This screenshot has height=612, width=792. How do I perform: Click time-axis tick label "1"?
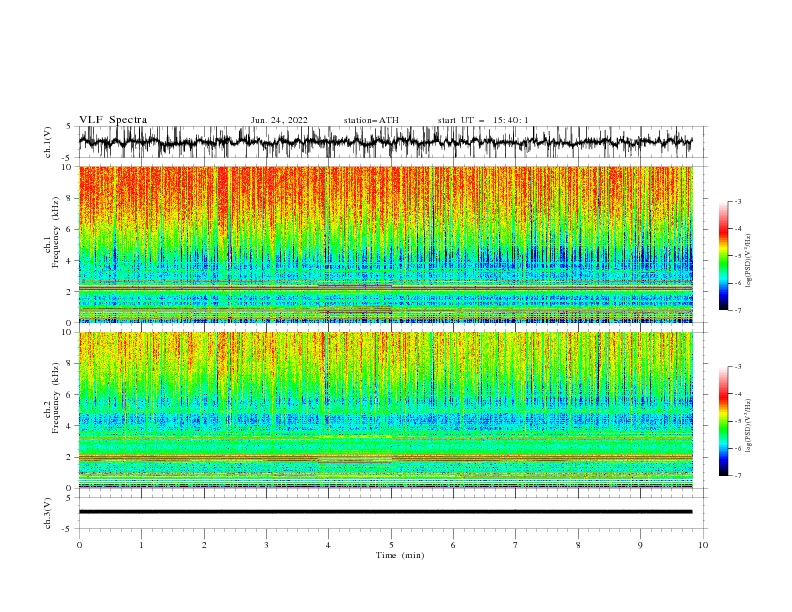[141, 545]
